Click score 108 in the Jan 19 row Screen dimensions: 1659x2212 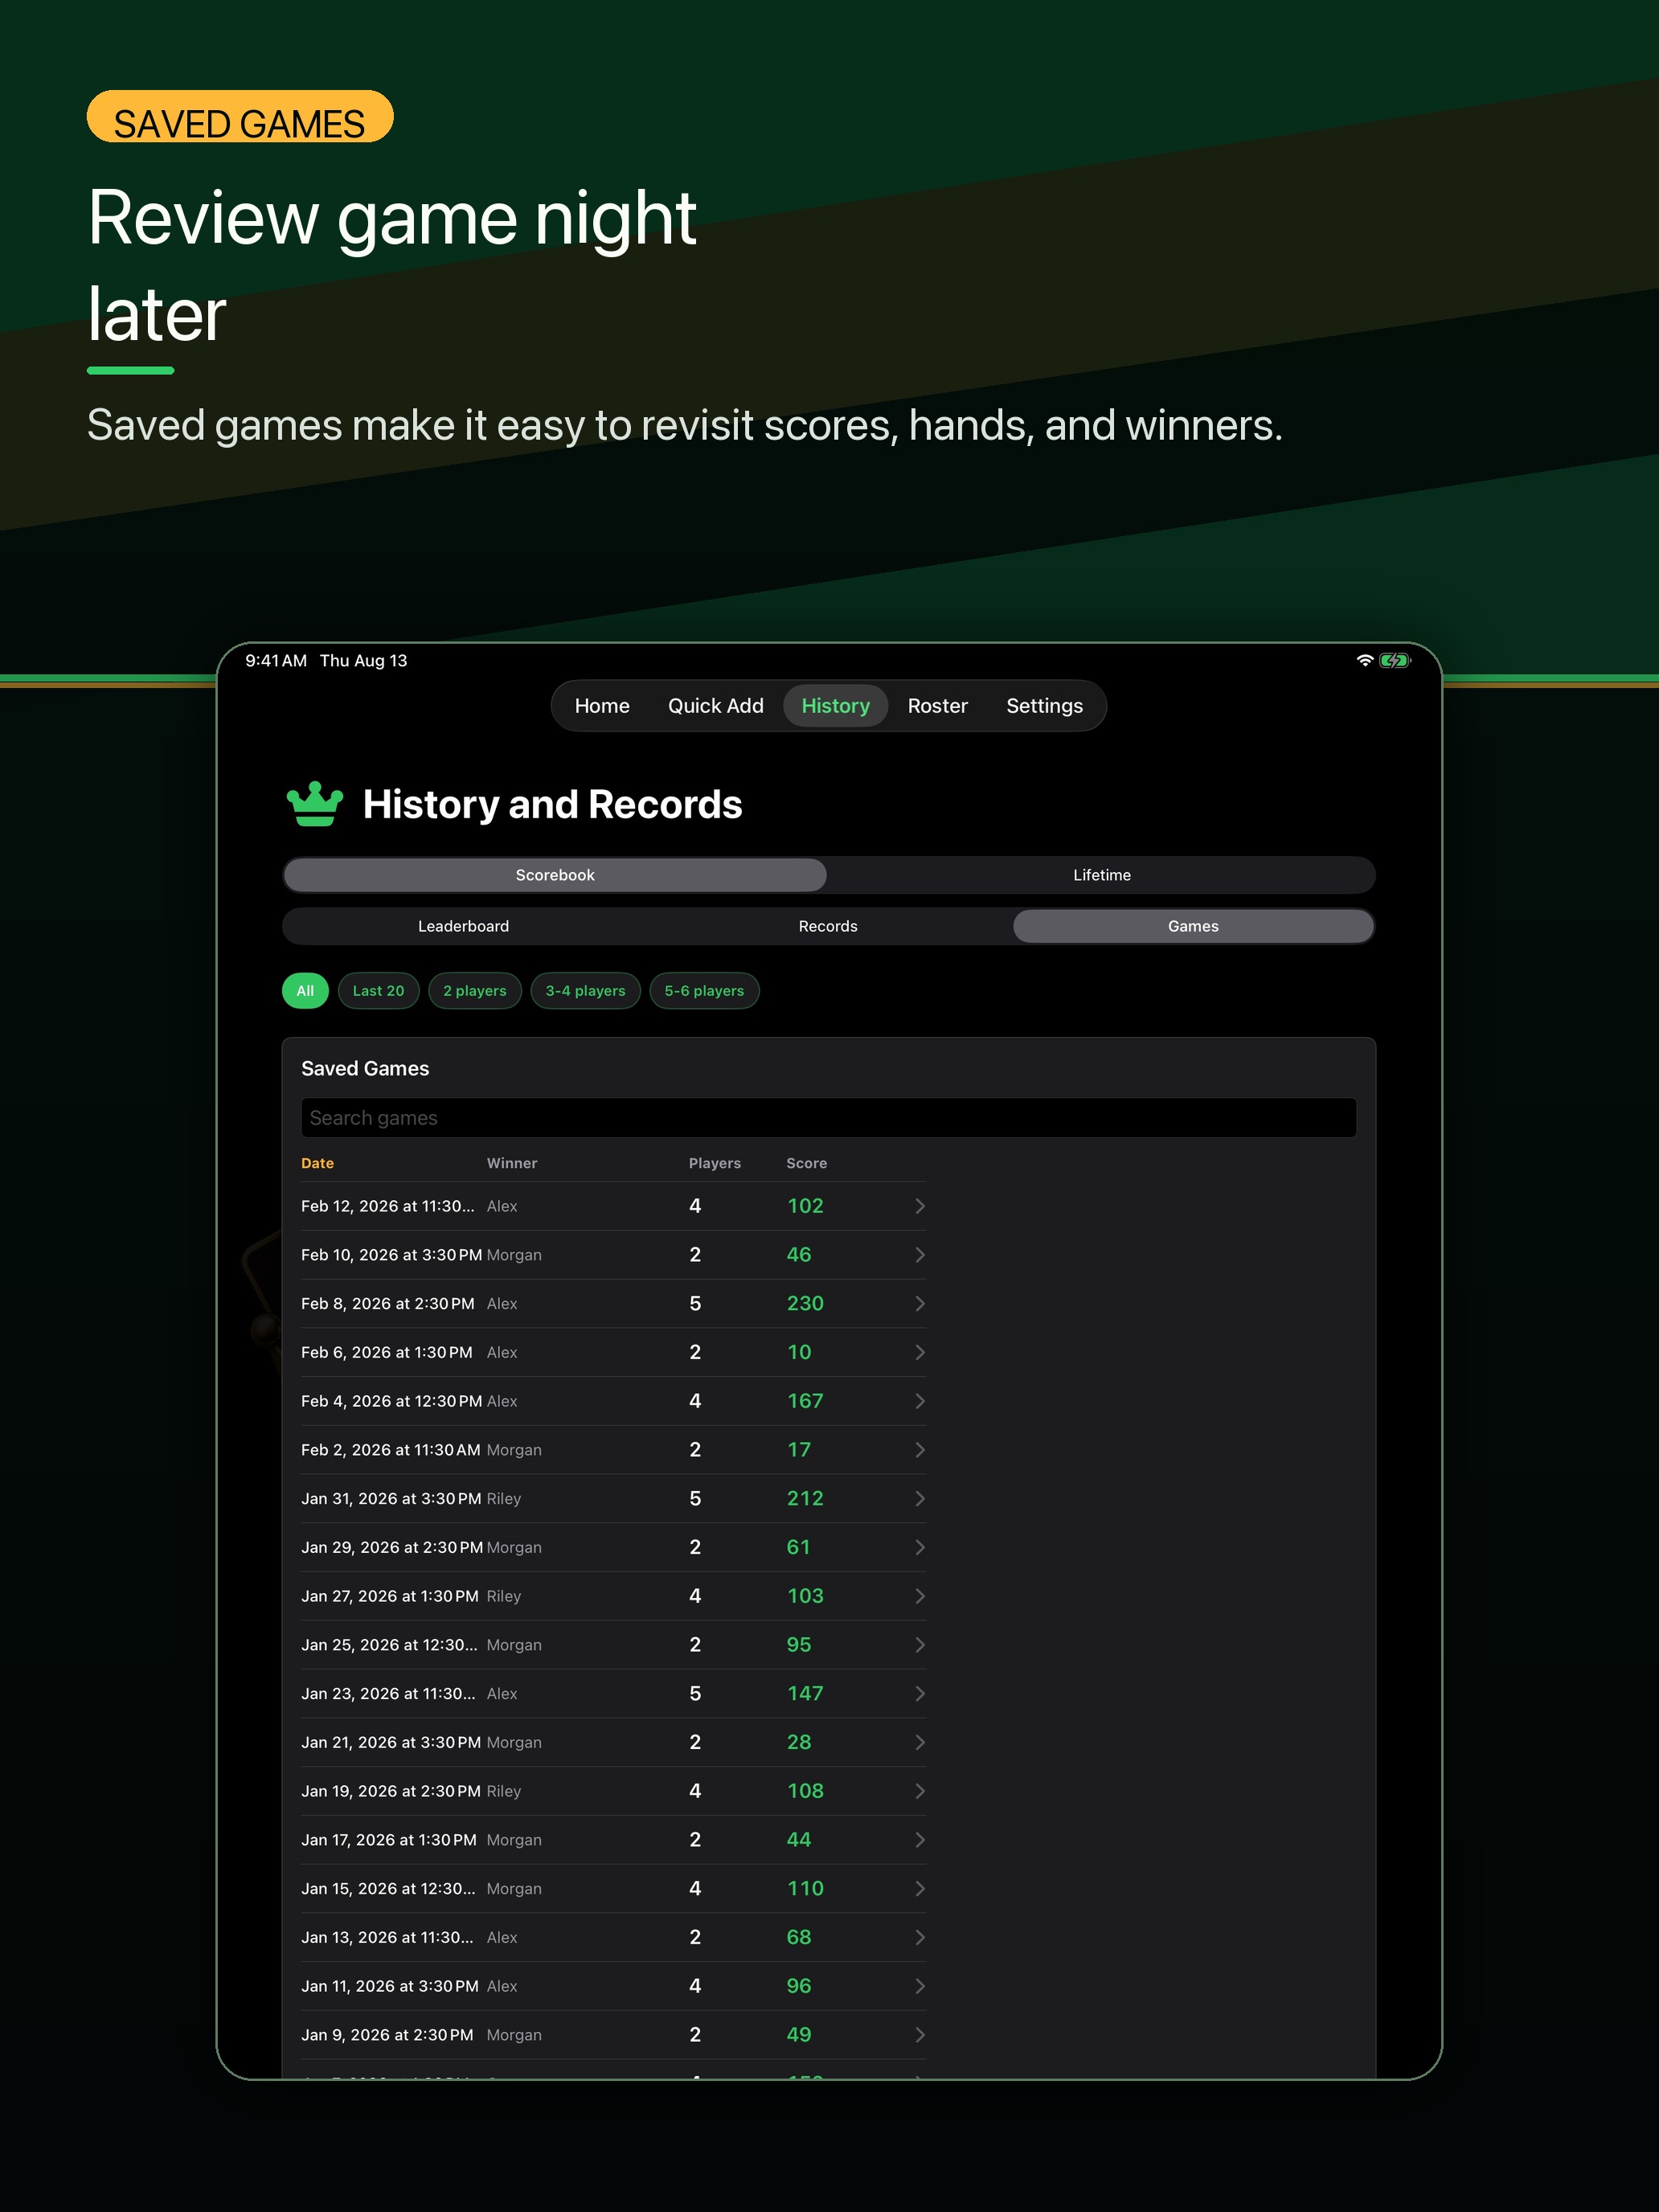point(805,1791)
